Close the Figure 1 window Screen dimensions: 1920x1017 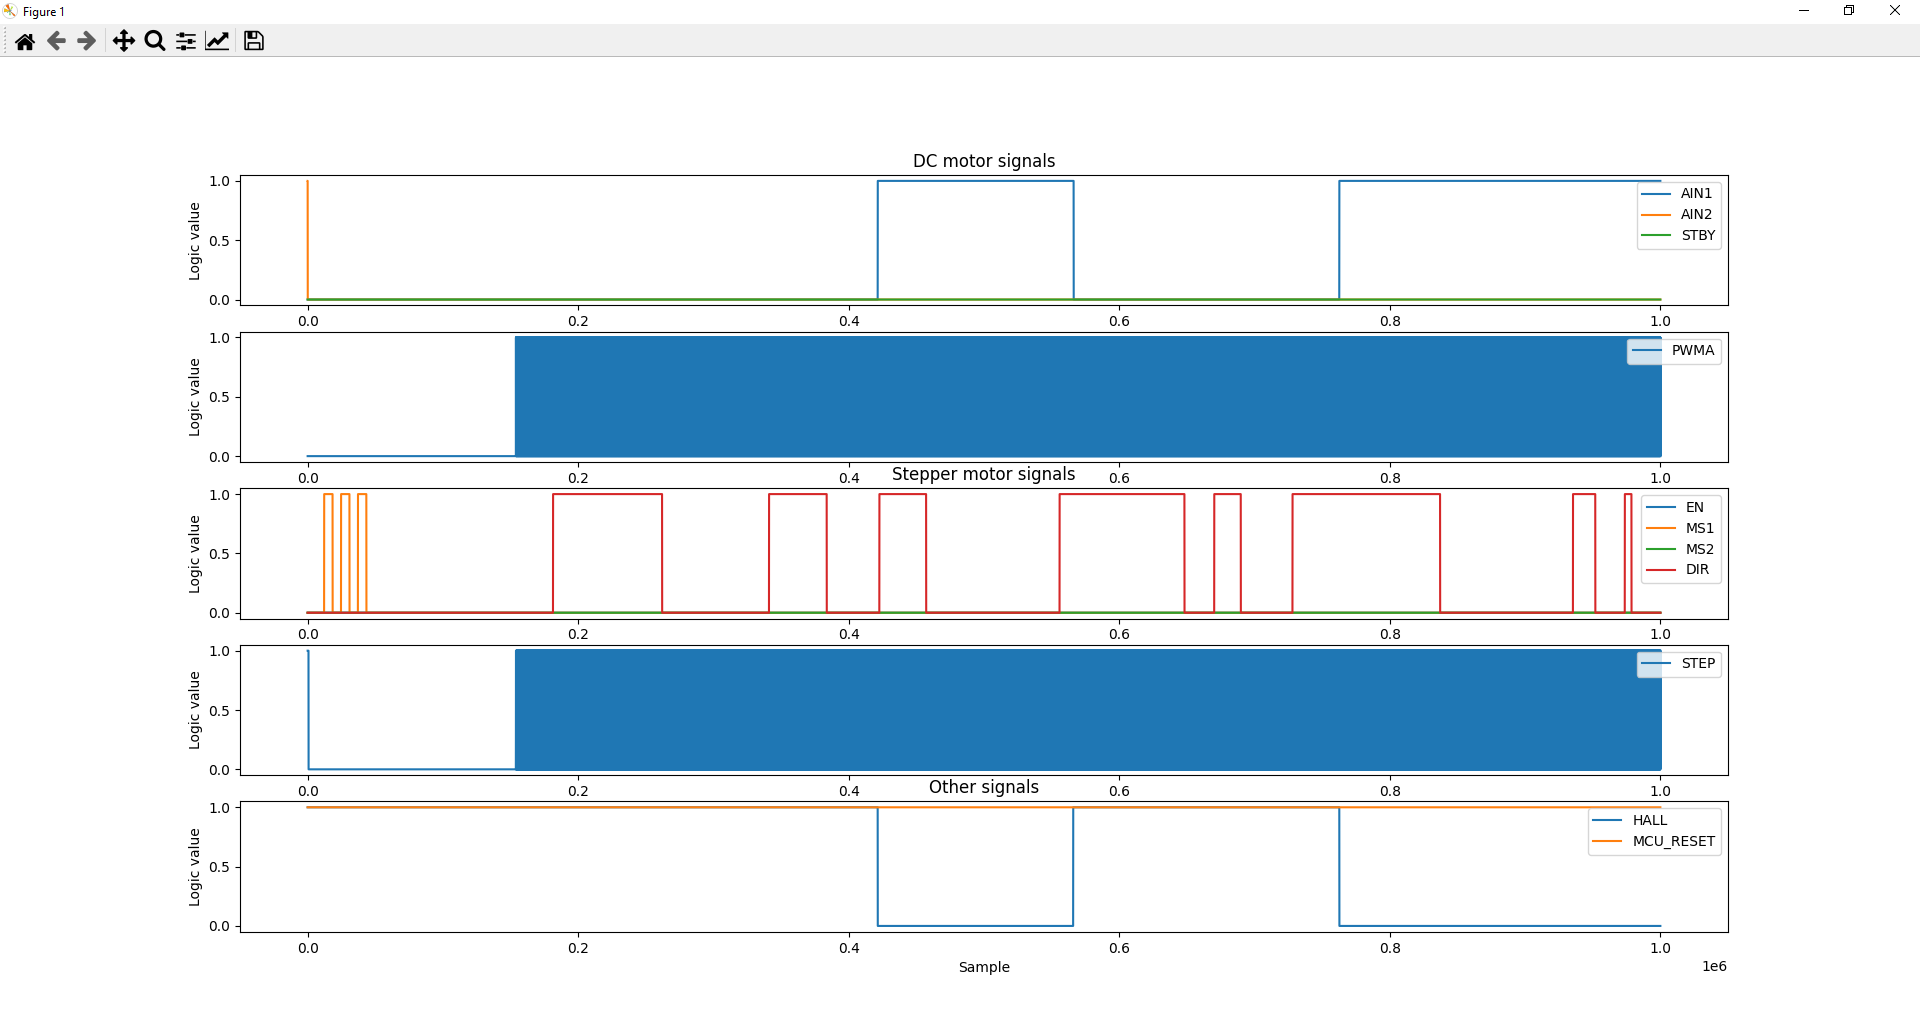click(x=1895, y=11)
